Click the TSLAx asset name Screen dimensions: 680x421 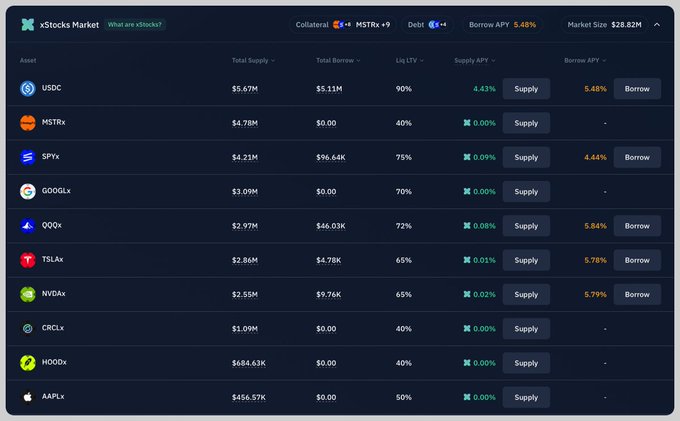coord(52,259)
